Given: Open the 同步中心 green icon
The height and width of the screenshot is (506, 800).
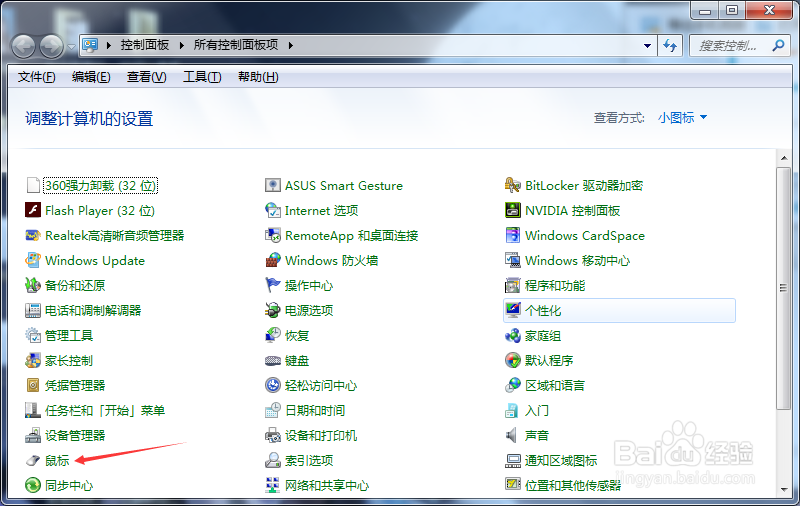Looking at the screenshot, I should click(33, 485).
